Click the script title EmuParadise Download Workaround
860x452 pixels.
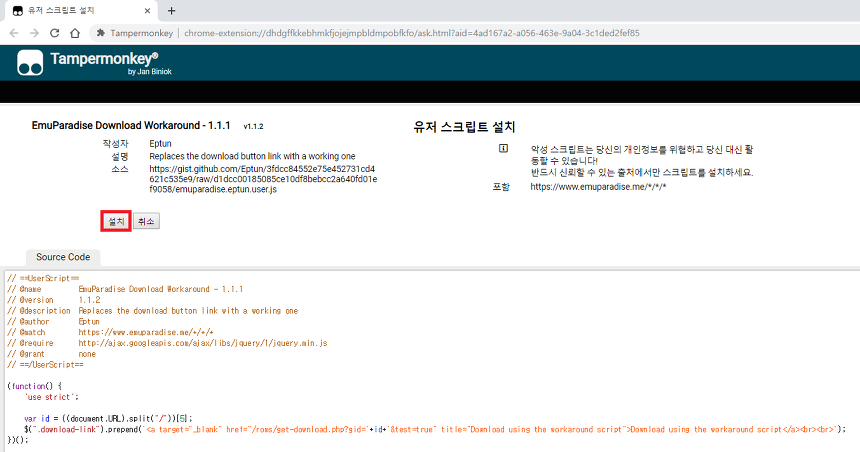[131, 126]
